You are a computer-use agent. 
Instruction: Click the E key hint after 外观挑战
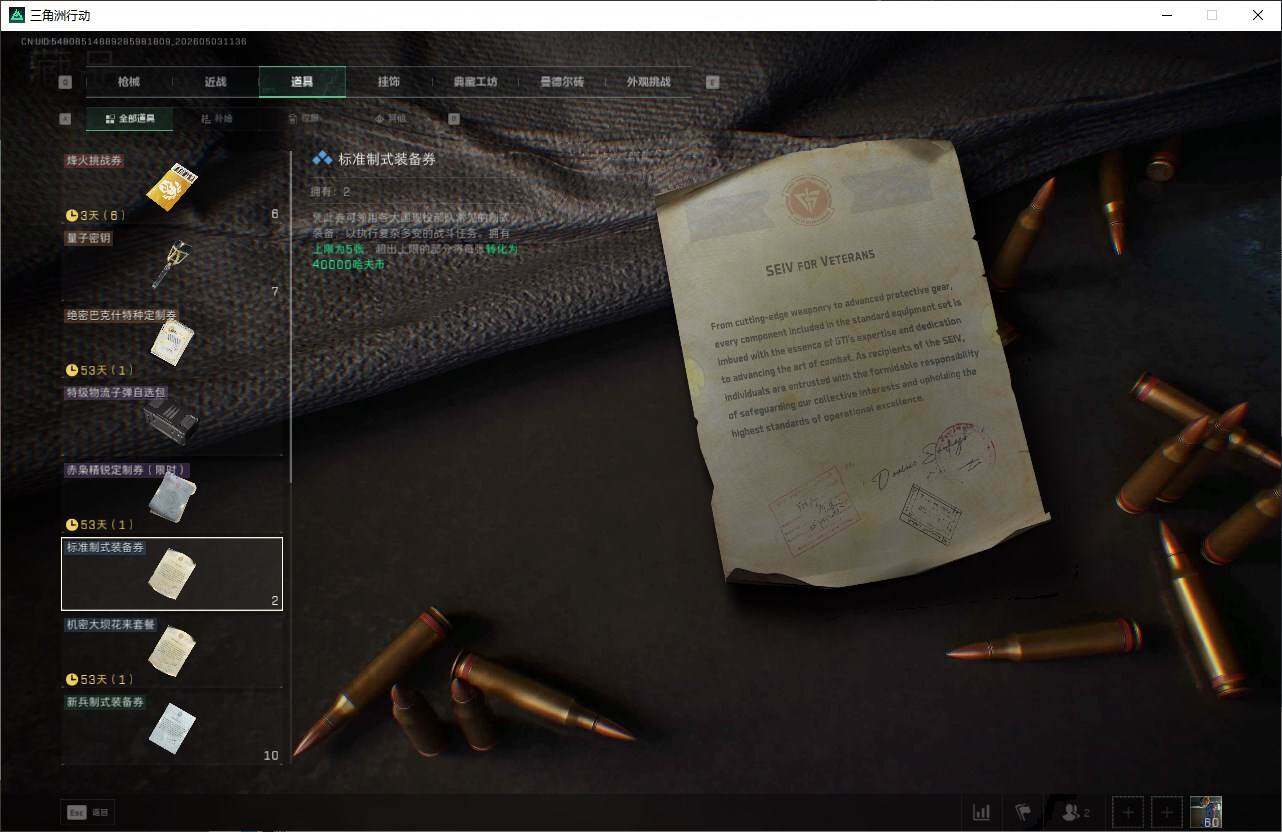pos(713,82)
